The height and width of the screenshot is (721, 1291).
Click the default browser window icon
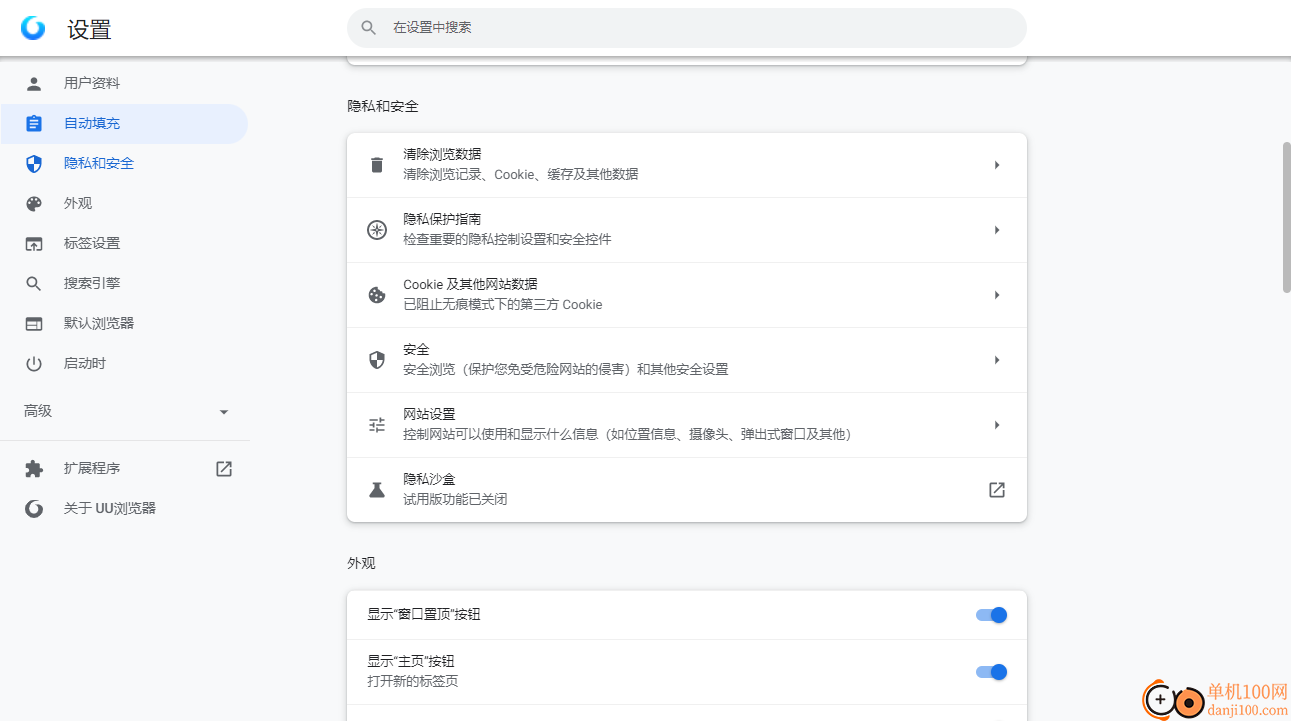coord(34,323)
